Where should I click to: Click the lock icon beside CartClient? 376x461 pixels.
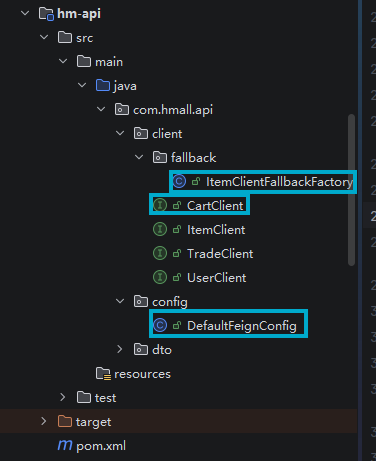click(177, 205)
